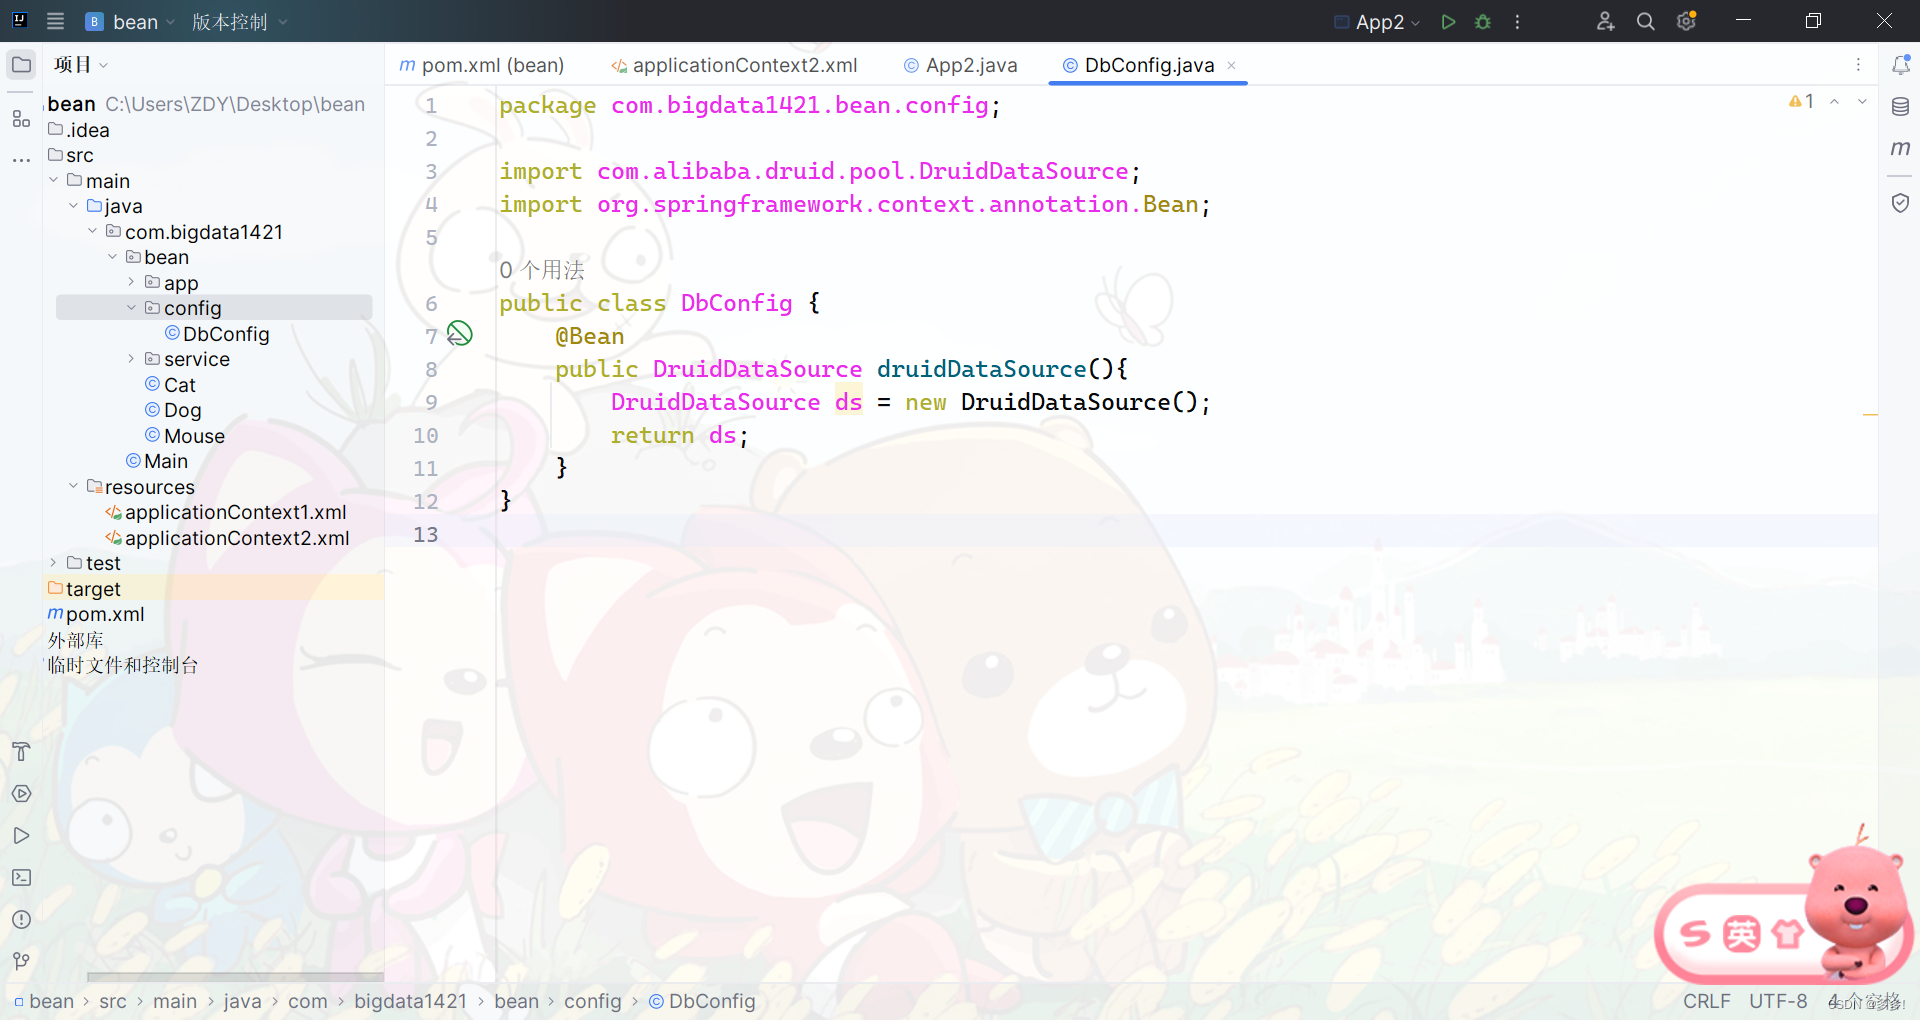Collapse the config folder in project tree
This screenshot has width=1920, height=1020.
coord(131,307)
